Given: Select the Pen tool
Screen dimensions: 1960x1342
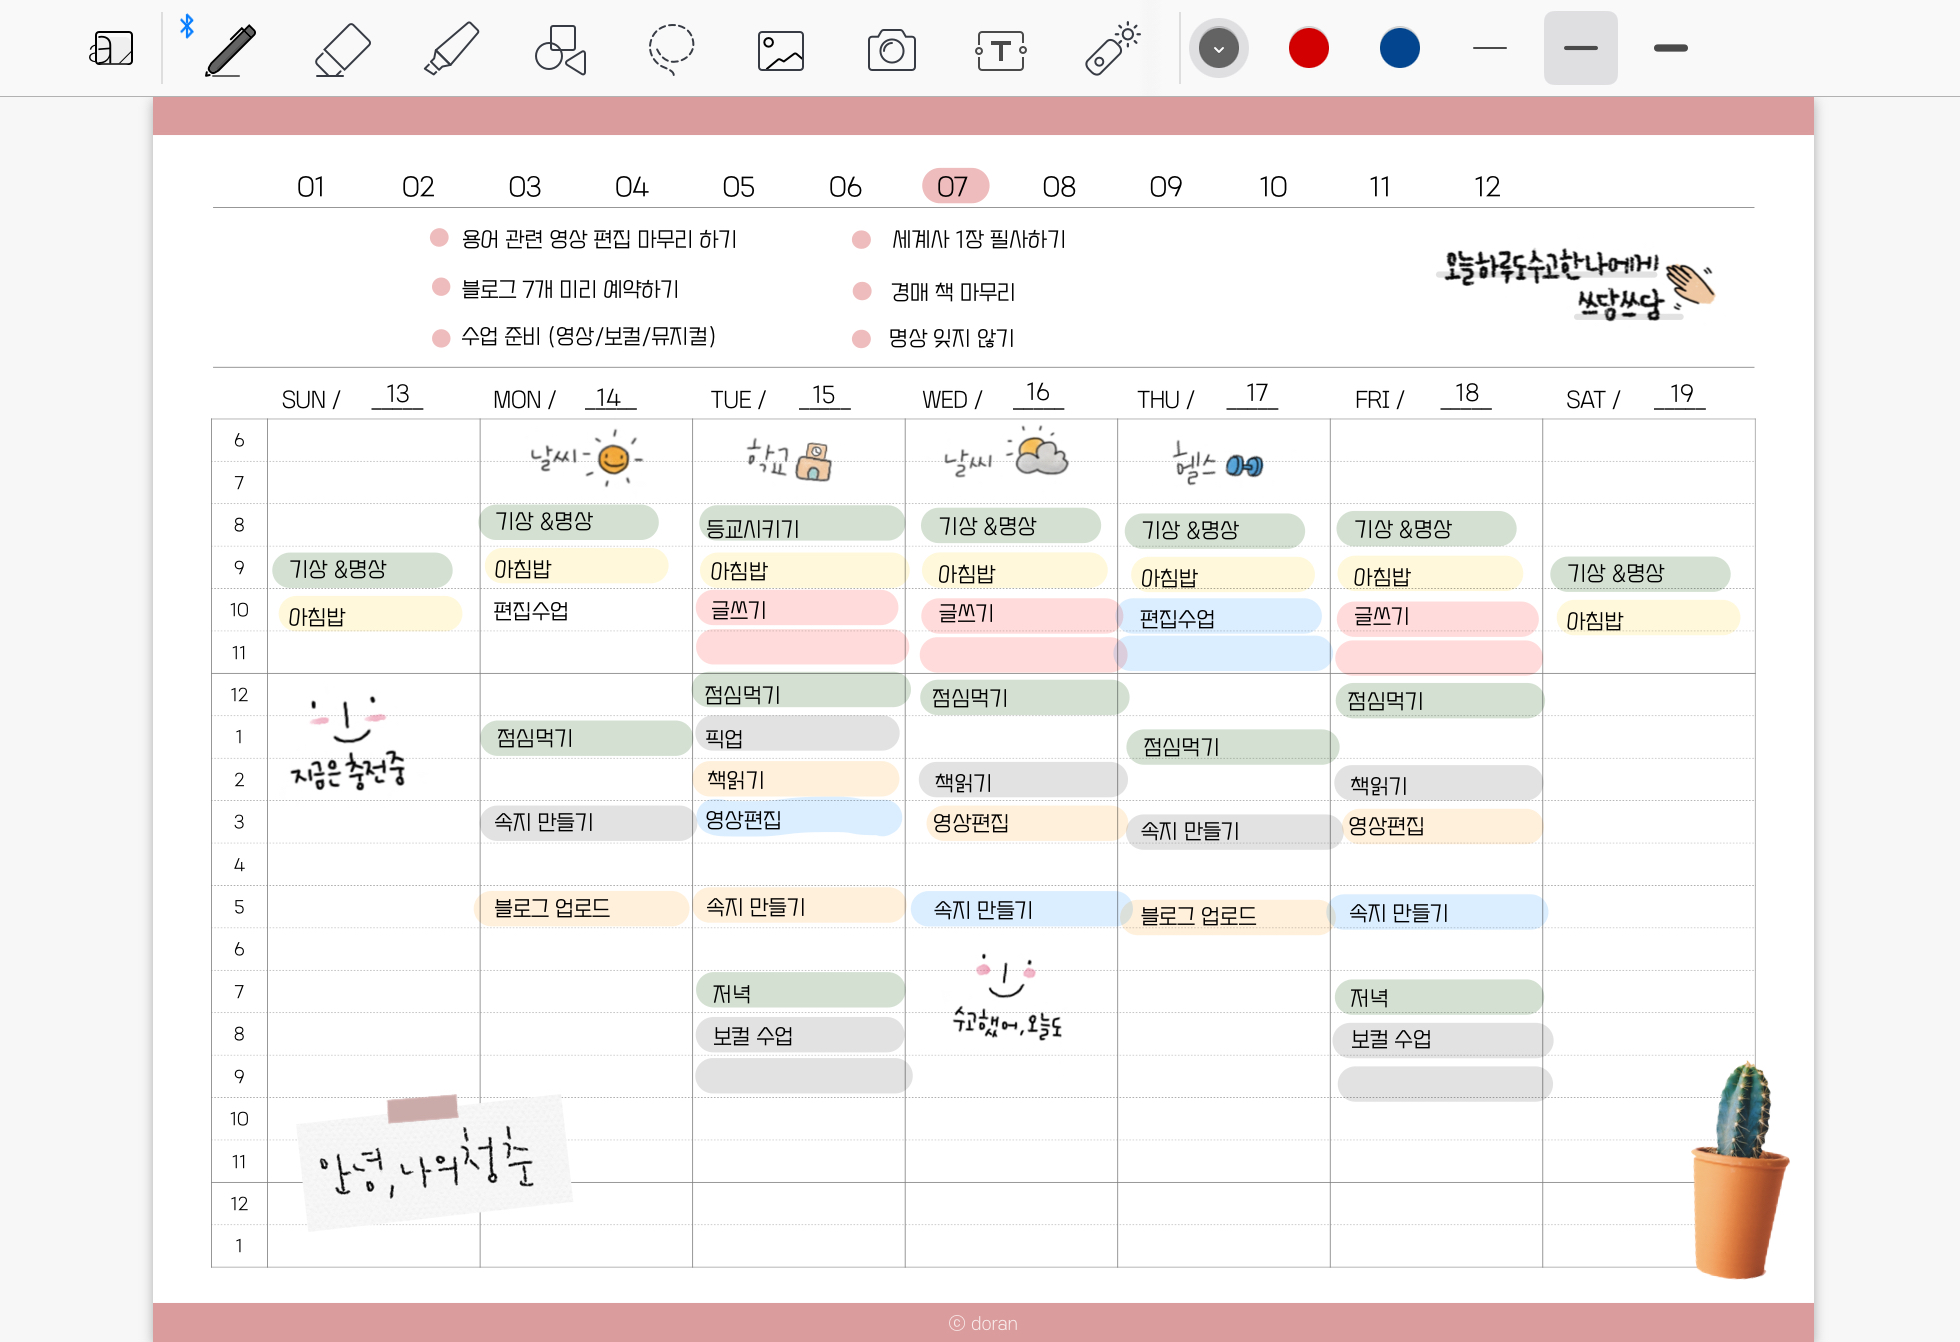Looking at the screenshot, I should tap(231, 49).
